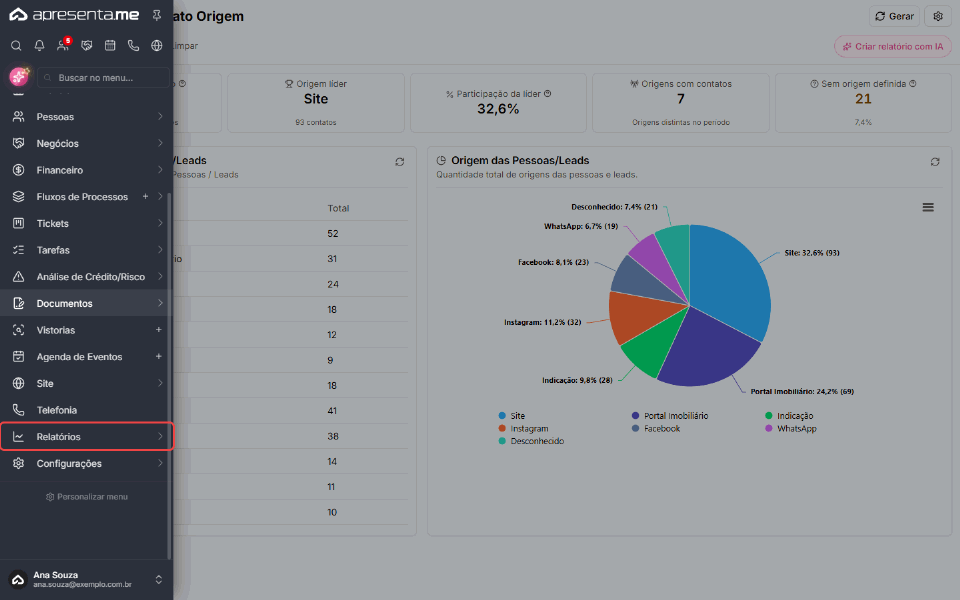Expand the Tickets menu chevron
This screenshot has height=600, width=960.
pos(160,223)
